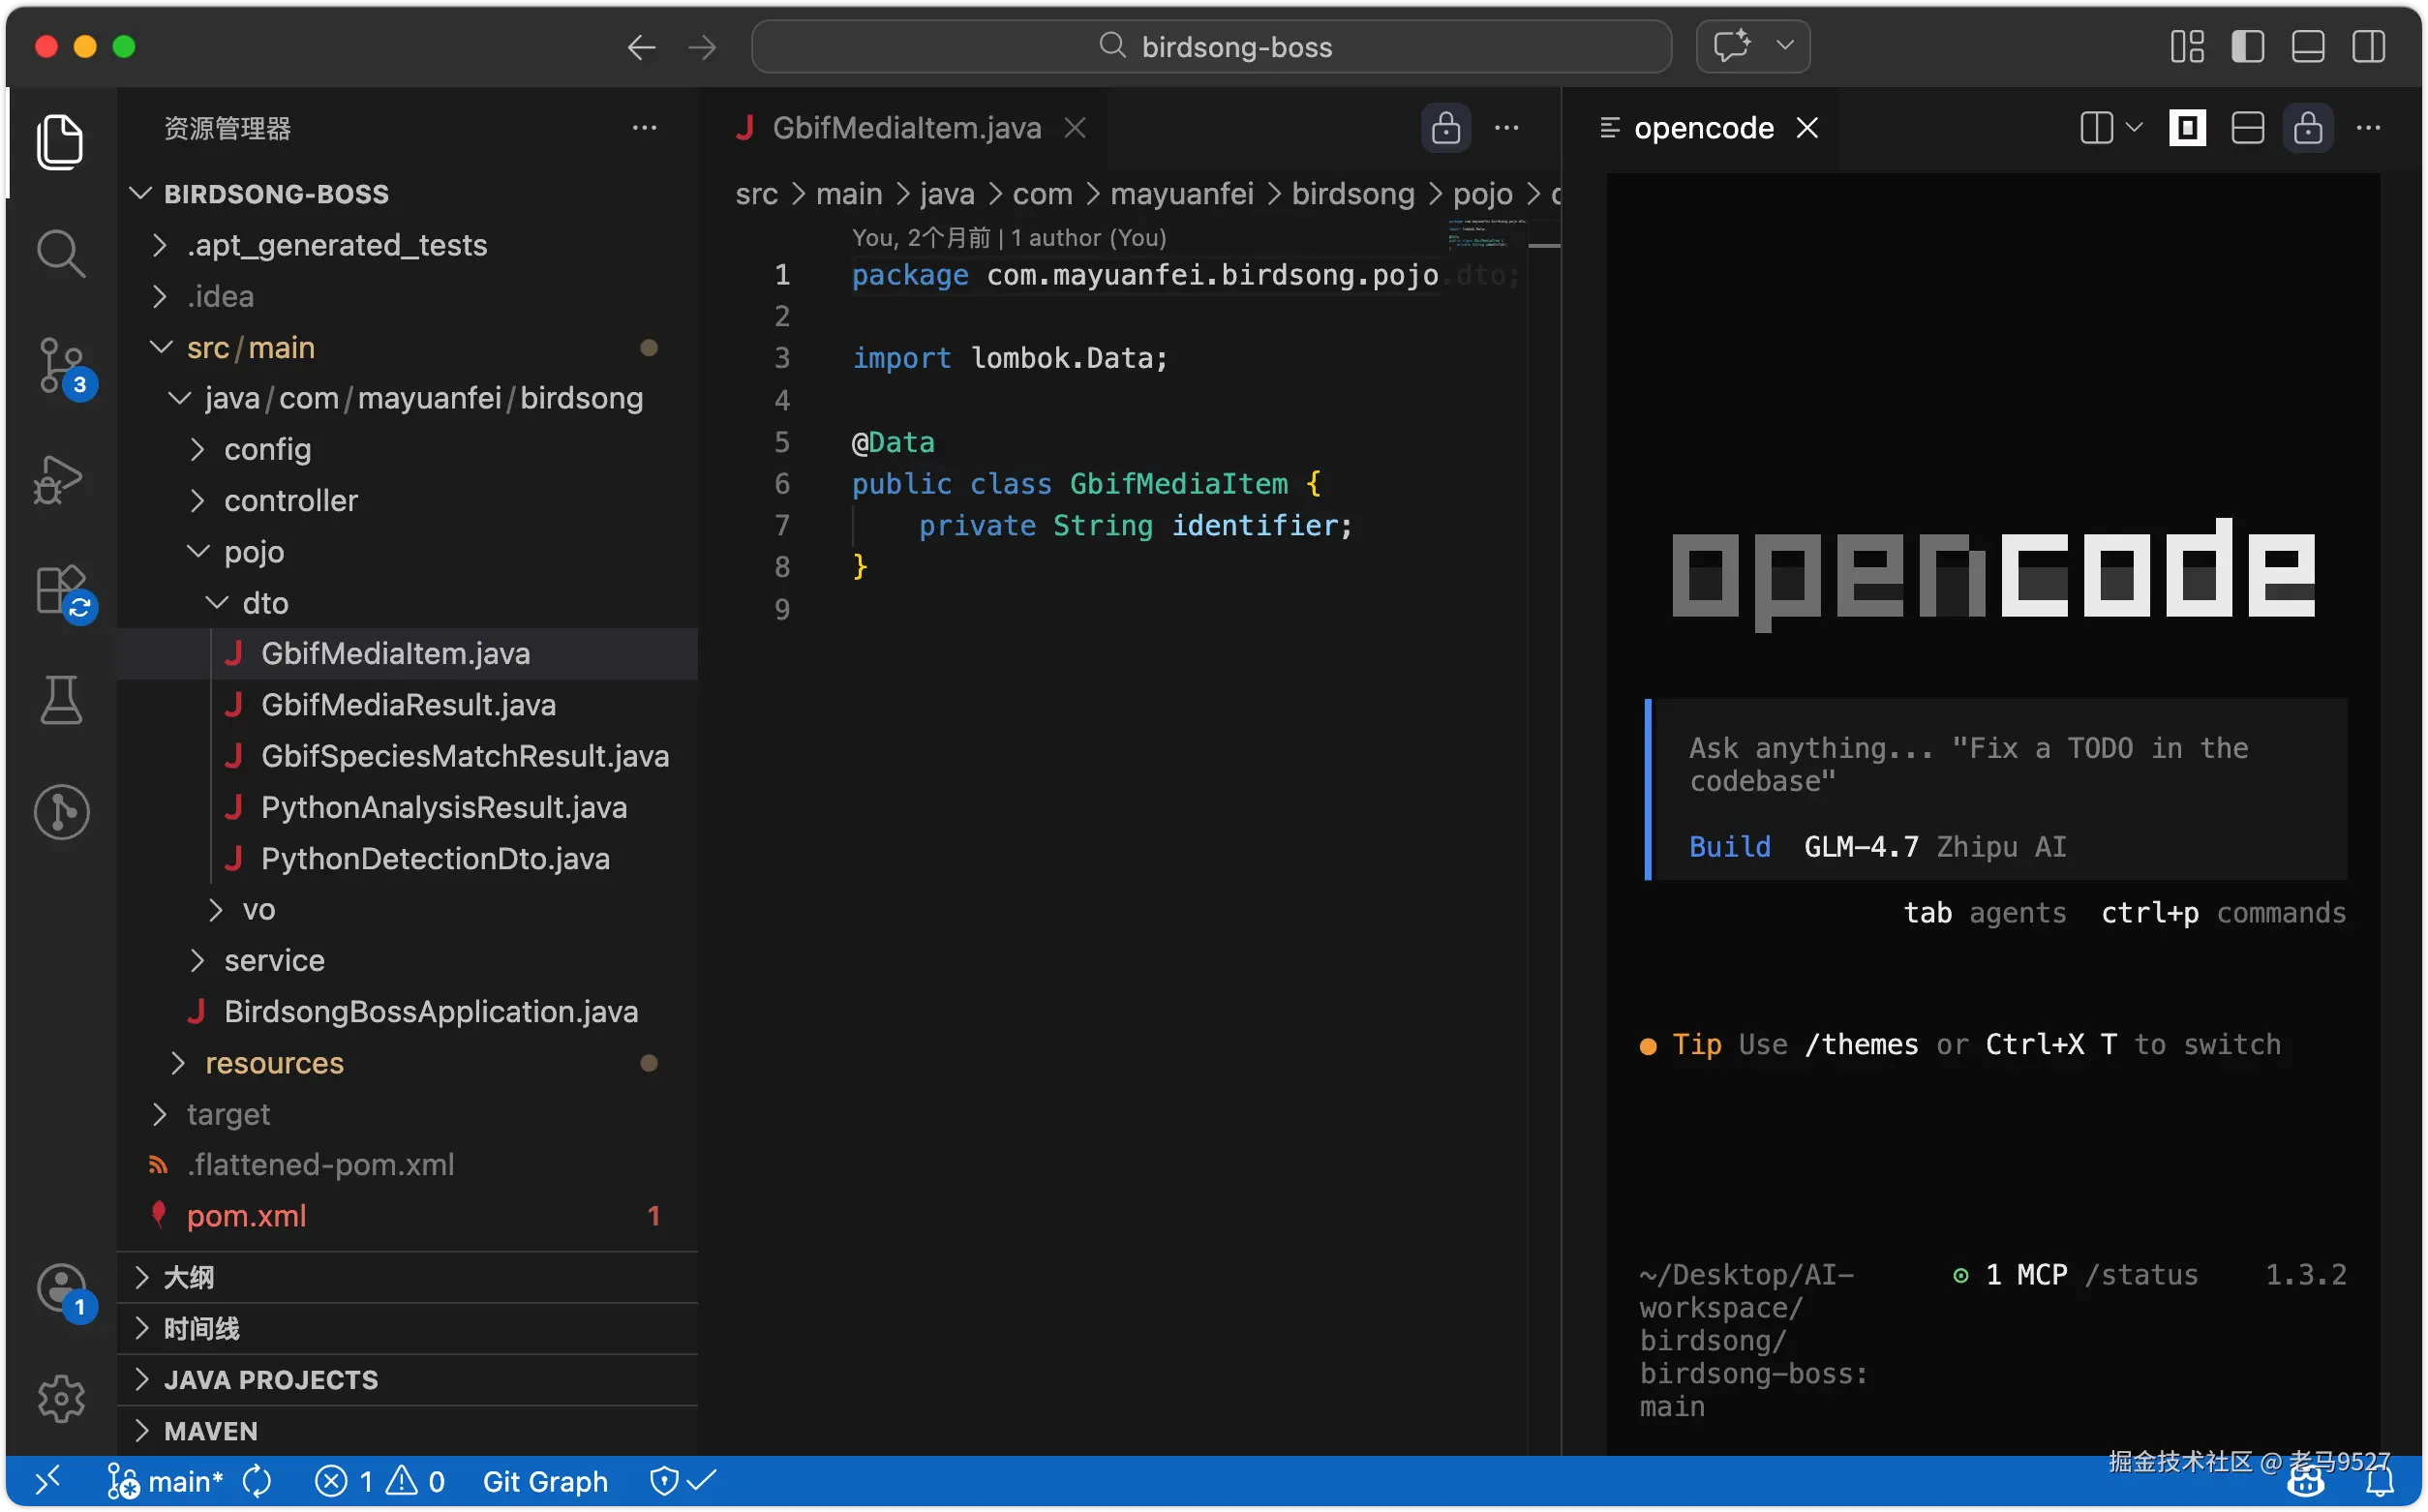Viewport: 2428px width, 1512px height.
Task: Click Git Graph in status bar
Action: [545, 1481]
